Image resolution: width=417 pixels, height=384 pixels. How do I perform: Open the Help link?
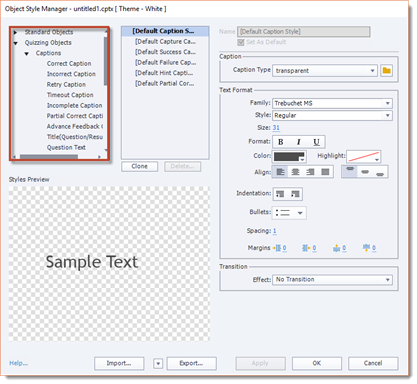point(18,363)
